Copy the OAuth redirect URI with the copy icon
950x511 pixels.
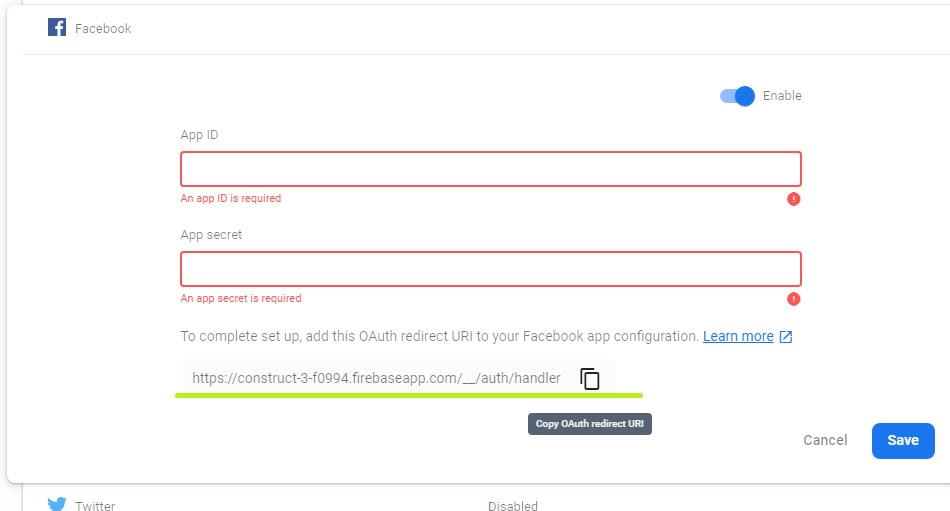(x=590, y=378)
